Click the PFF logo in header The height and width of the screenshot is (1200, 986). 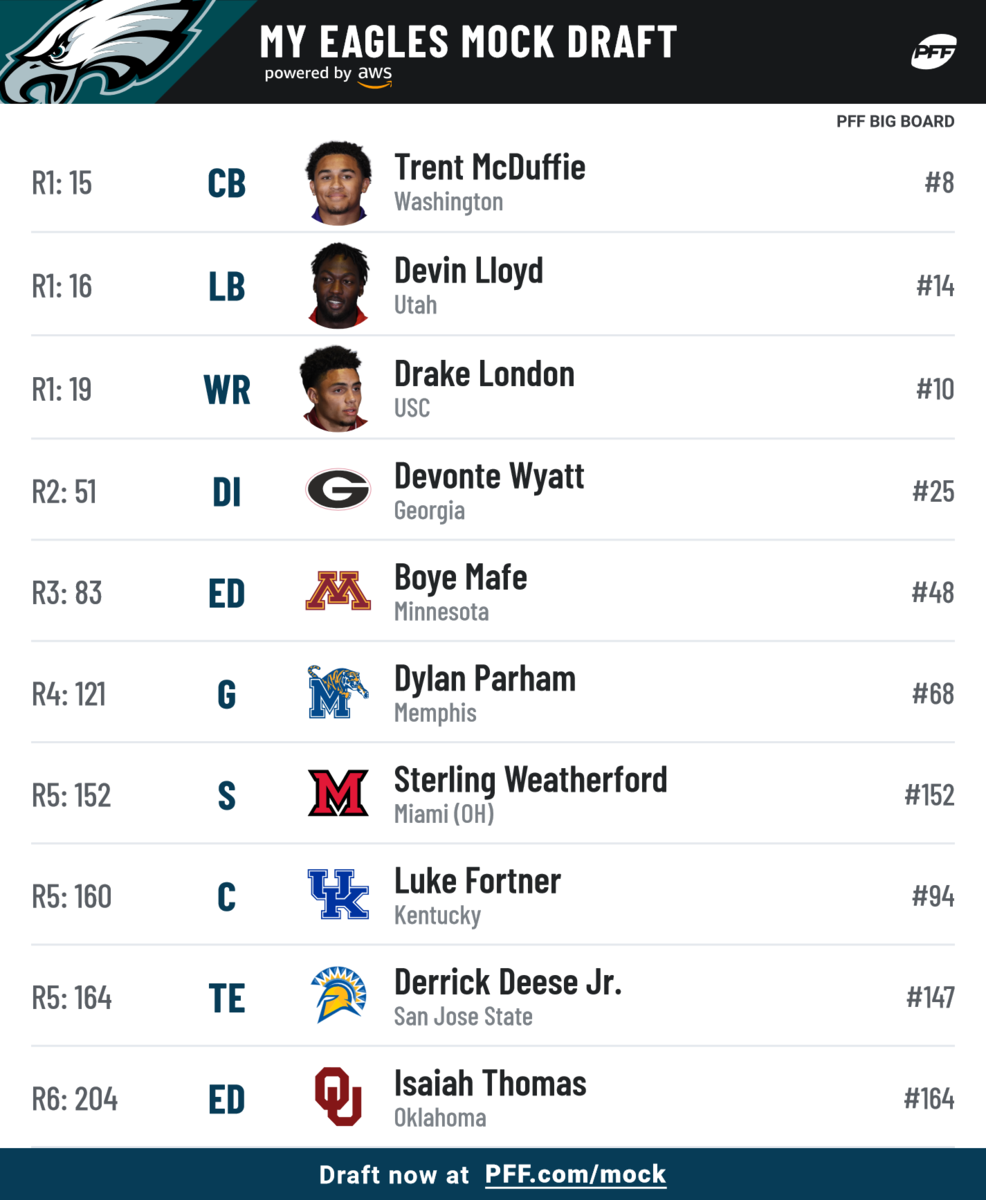933,52
